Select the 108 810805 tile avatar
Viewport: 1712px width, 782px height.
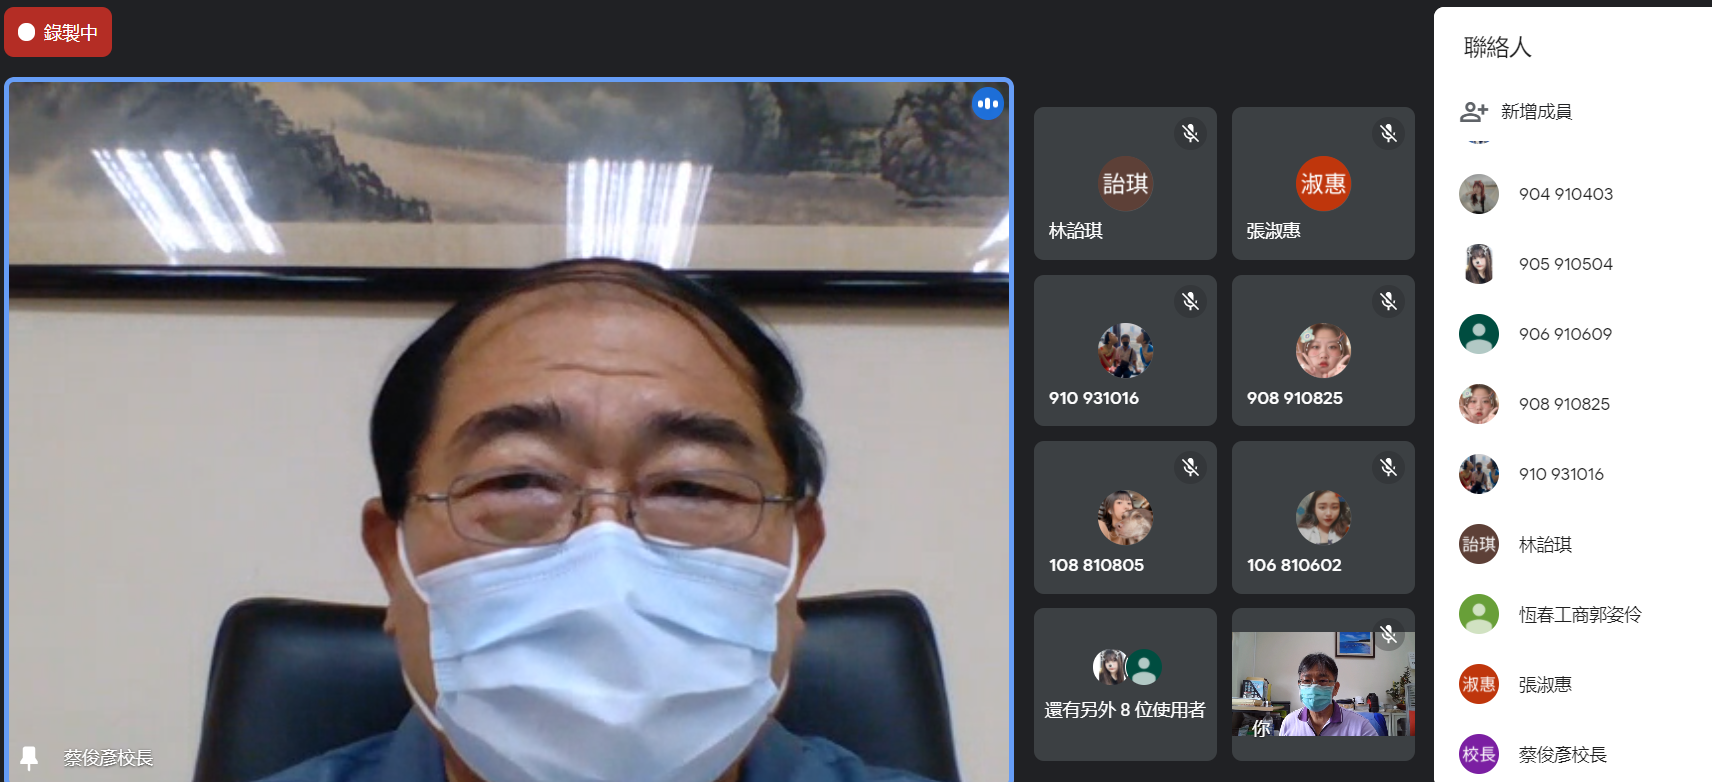1125,517
